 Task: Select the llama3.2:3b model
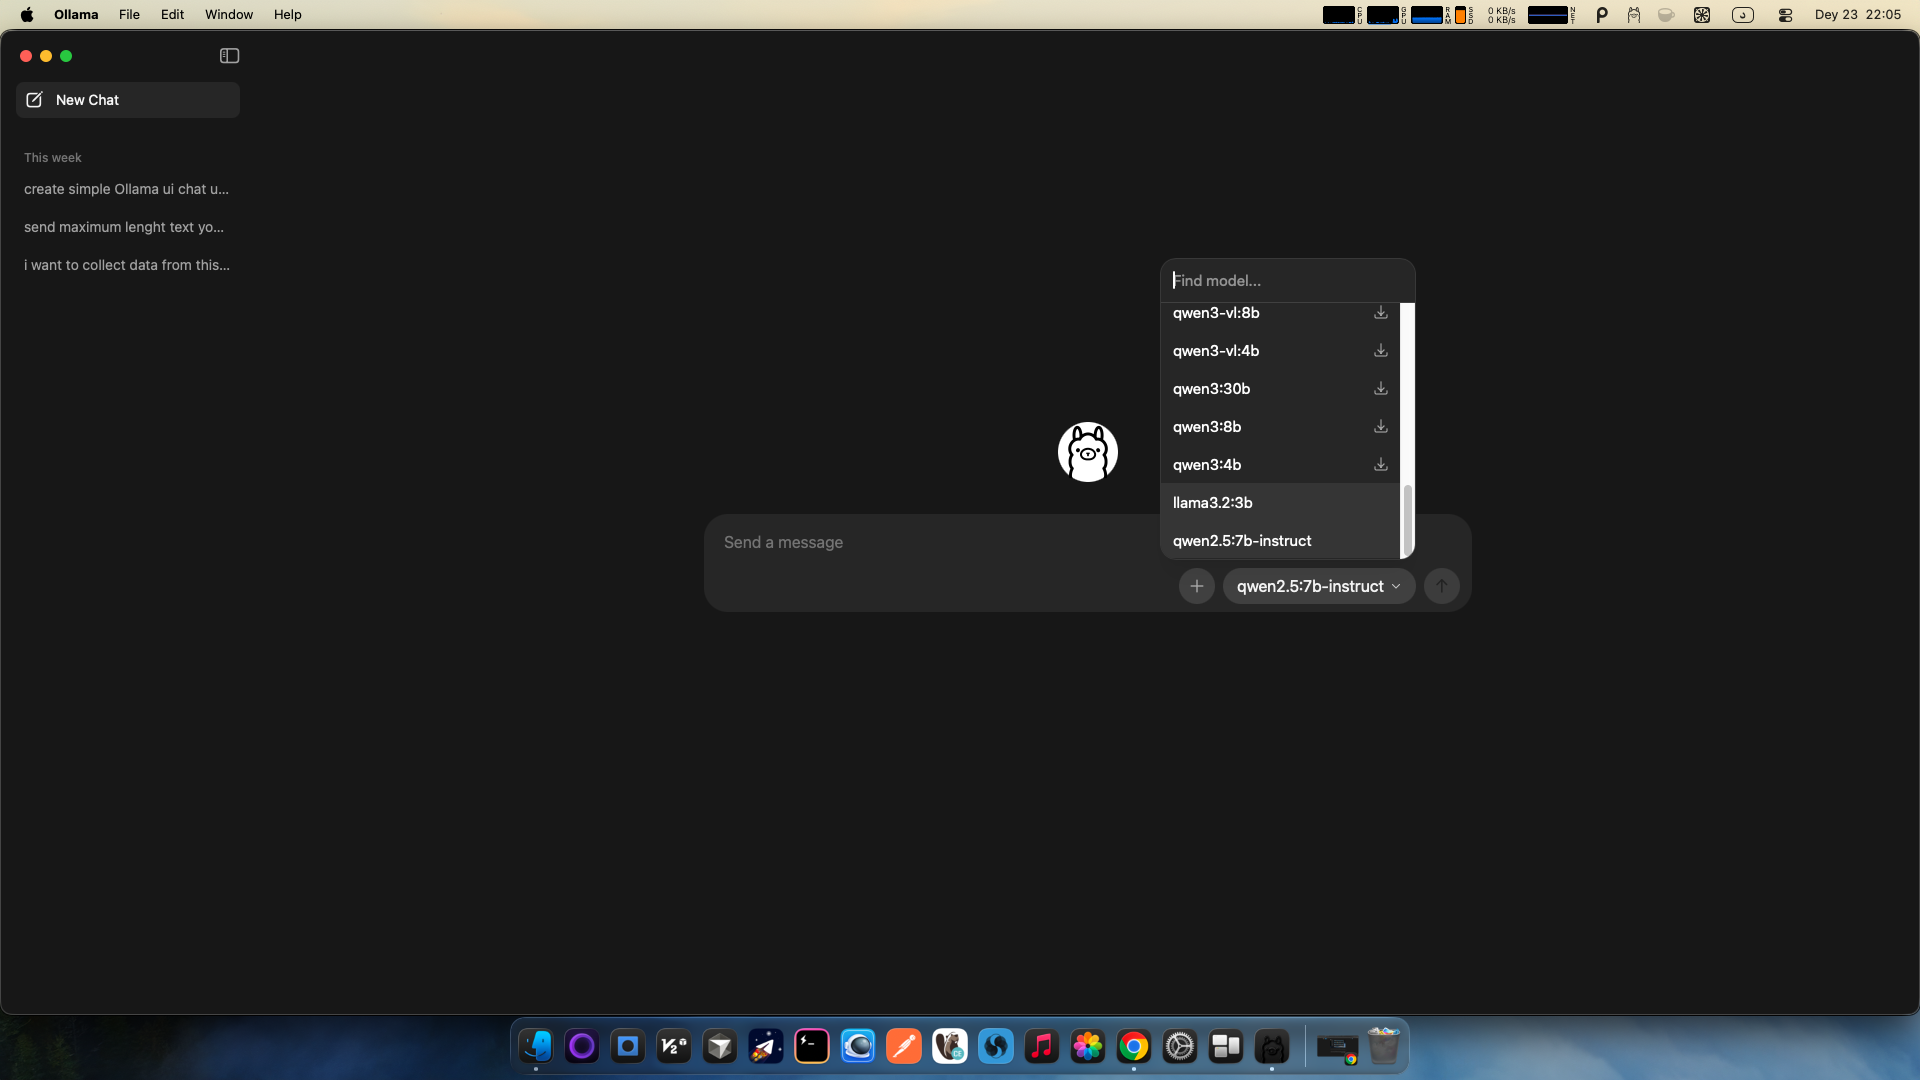pyautogui.click(x=1212, y=503)
